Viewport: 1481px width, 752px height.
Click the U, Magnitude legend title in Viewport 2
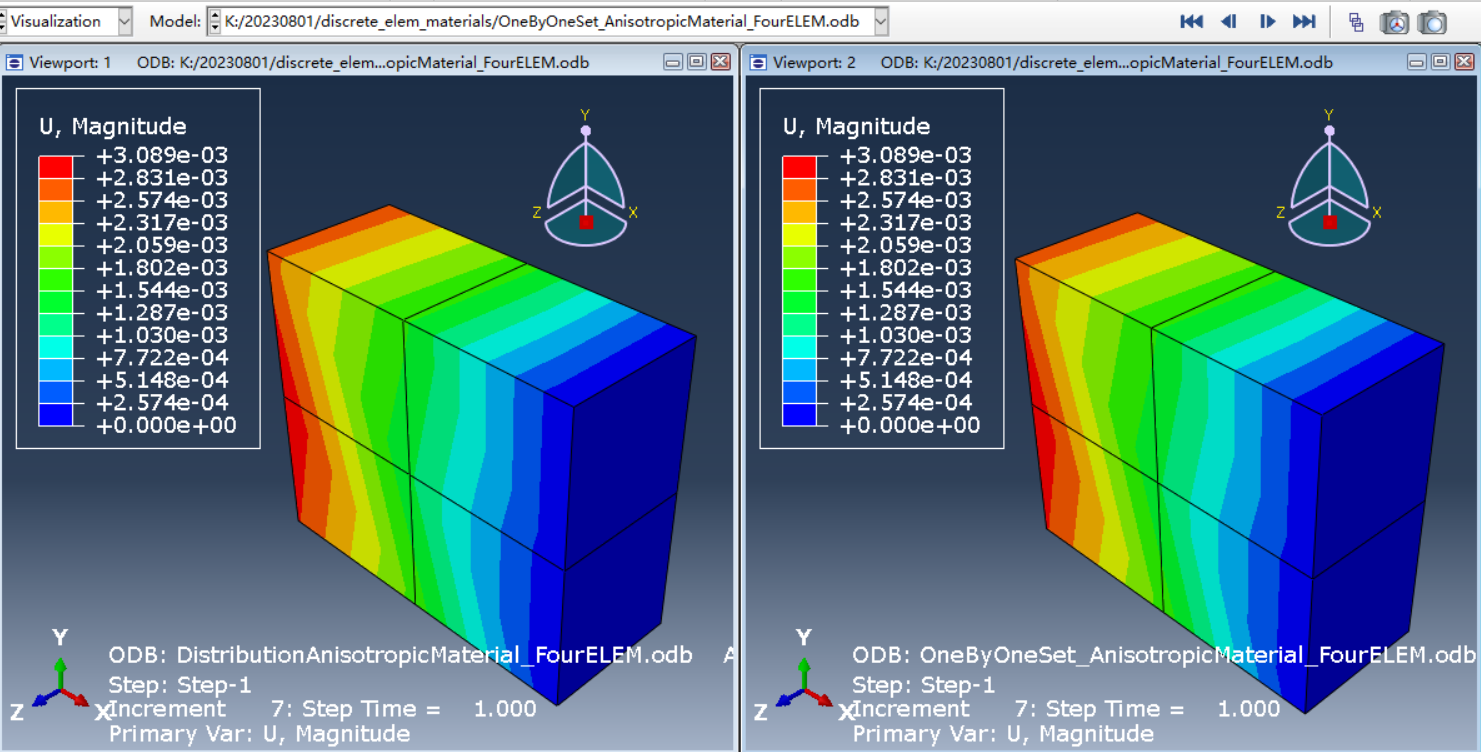click(x=855, y=126)
